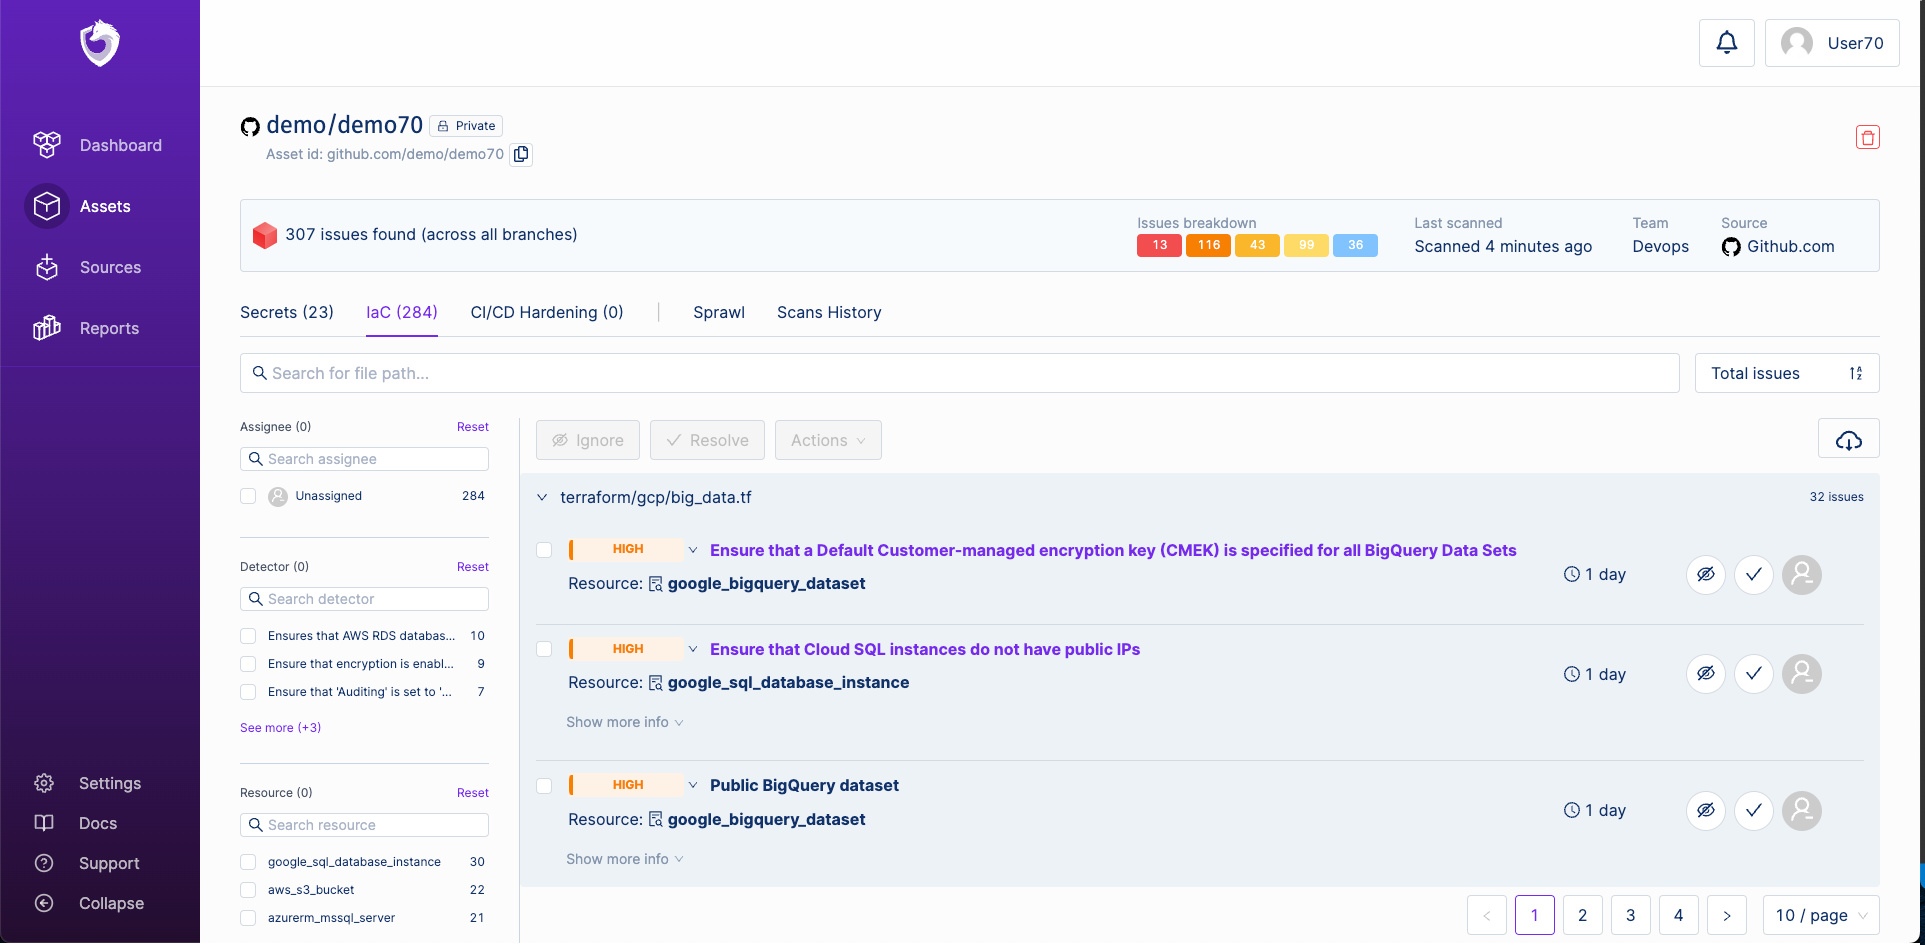
Task: Ignore the Public BigQuery dataset issue
Action: click(x=1705, y=810)
